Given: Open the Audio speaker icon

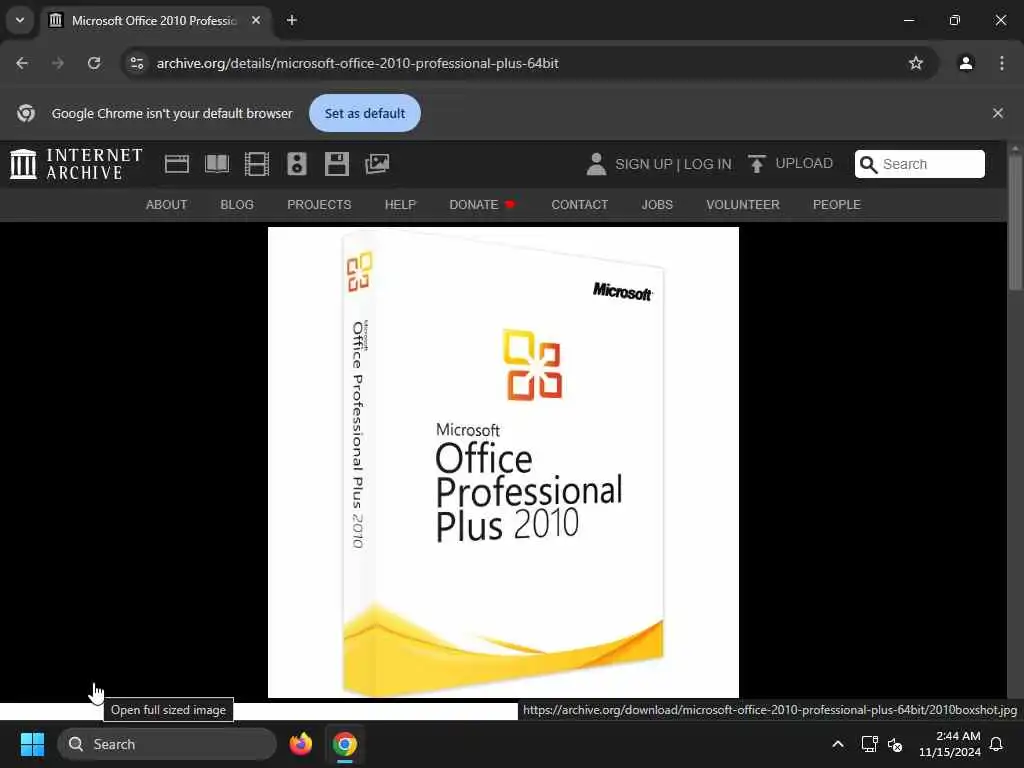Looking at the screenshot, I should (x=296, y=164).
